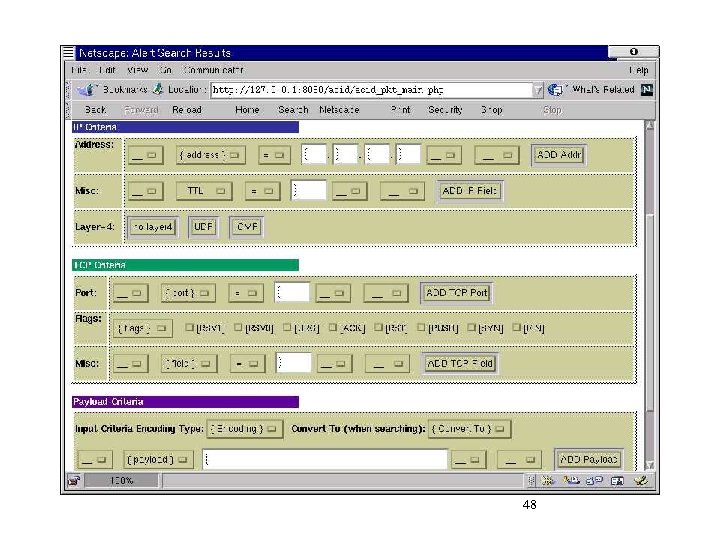720x540 pixels.
Task: Click Search in the navigation toolbar
Action: click(293, 110)
